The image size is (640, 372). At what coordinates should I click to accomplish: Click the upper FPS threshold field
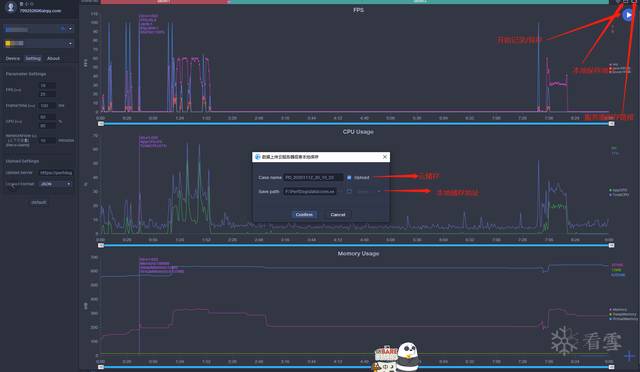(47, 86)
